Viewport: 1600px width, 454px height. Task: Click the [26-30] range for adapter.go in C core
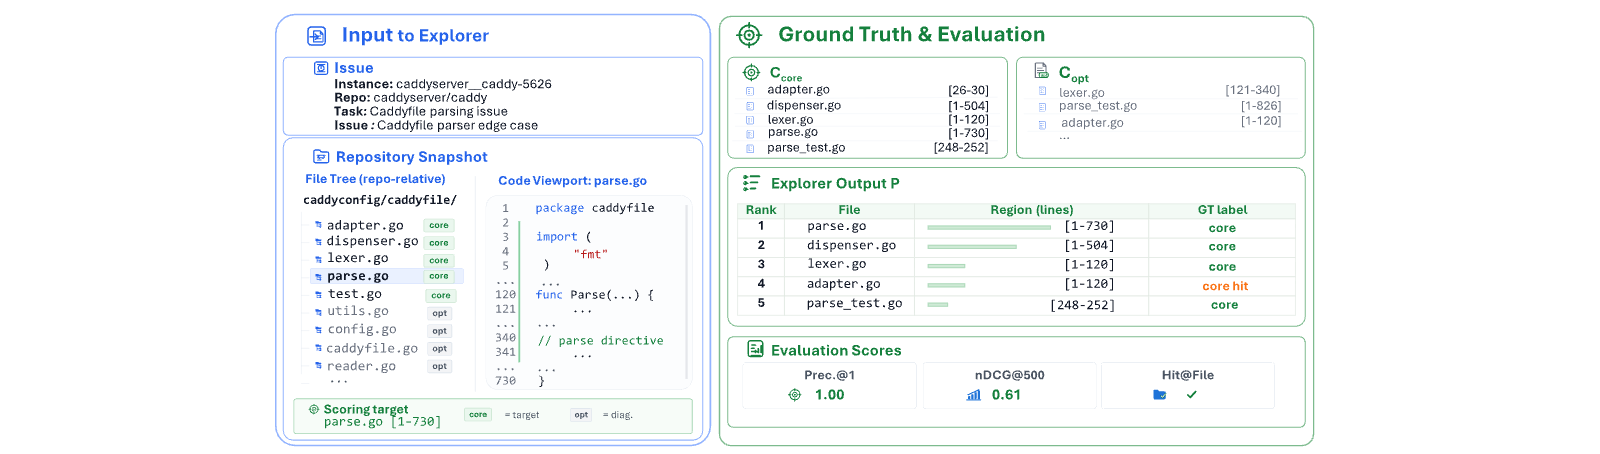point(968,90)
